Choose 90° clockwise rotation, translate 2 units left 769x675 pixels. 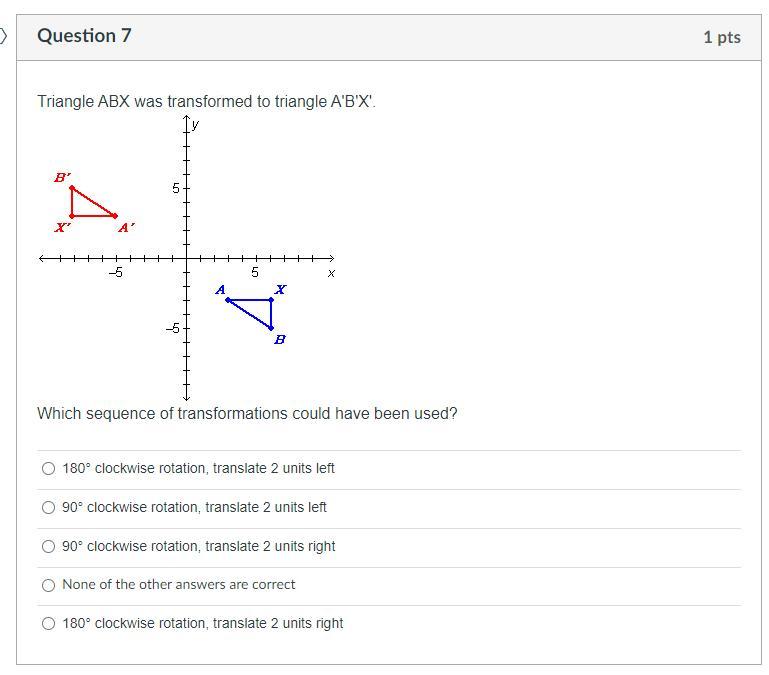[x=48, y=508]
